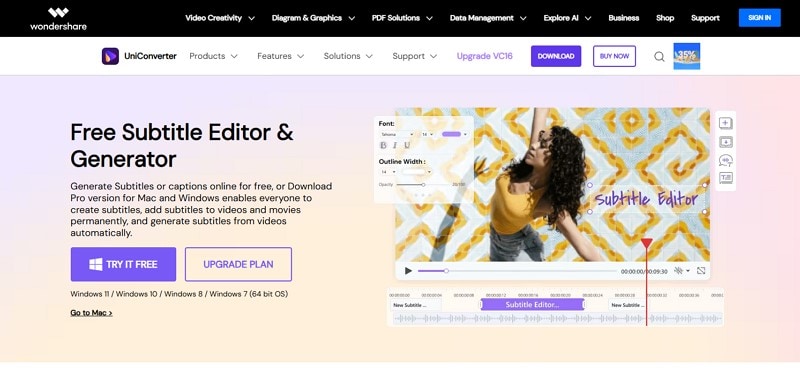Toggle italic I in Font panel
800x388 pixels.
point(395,146)
